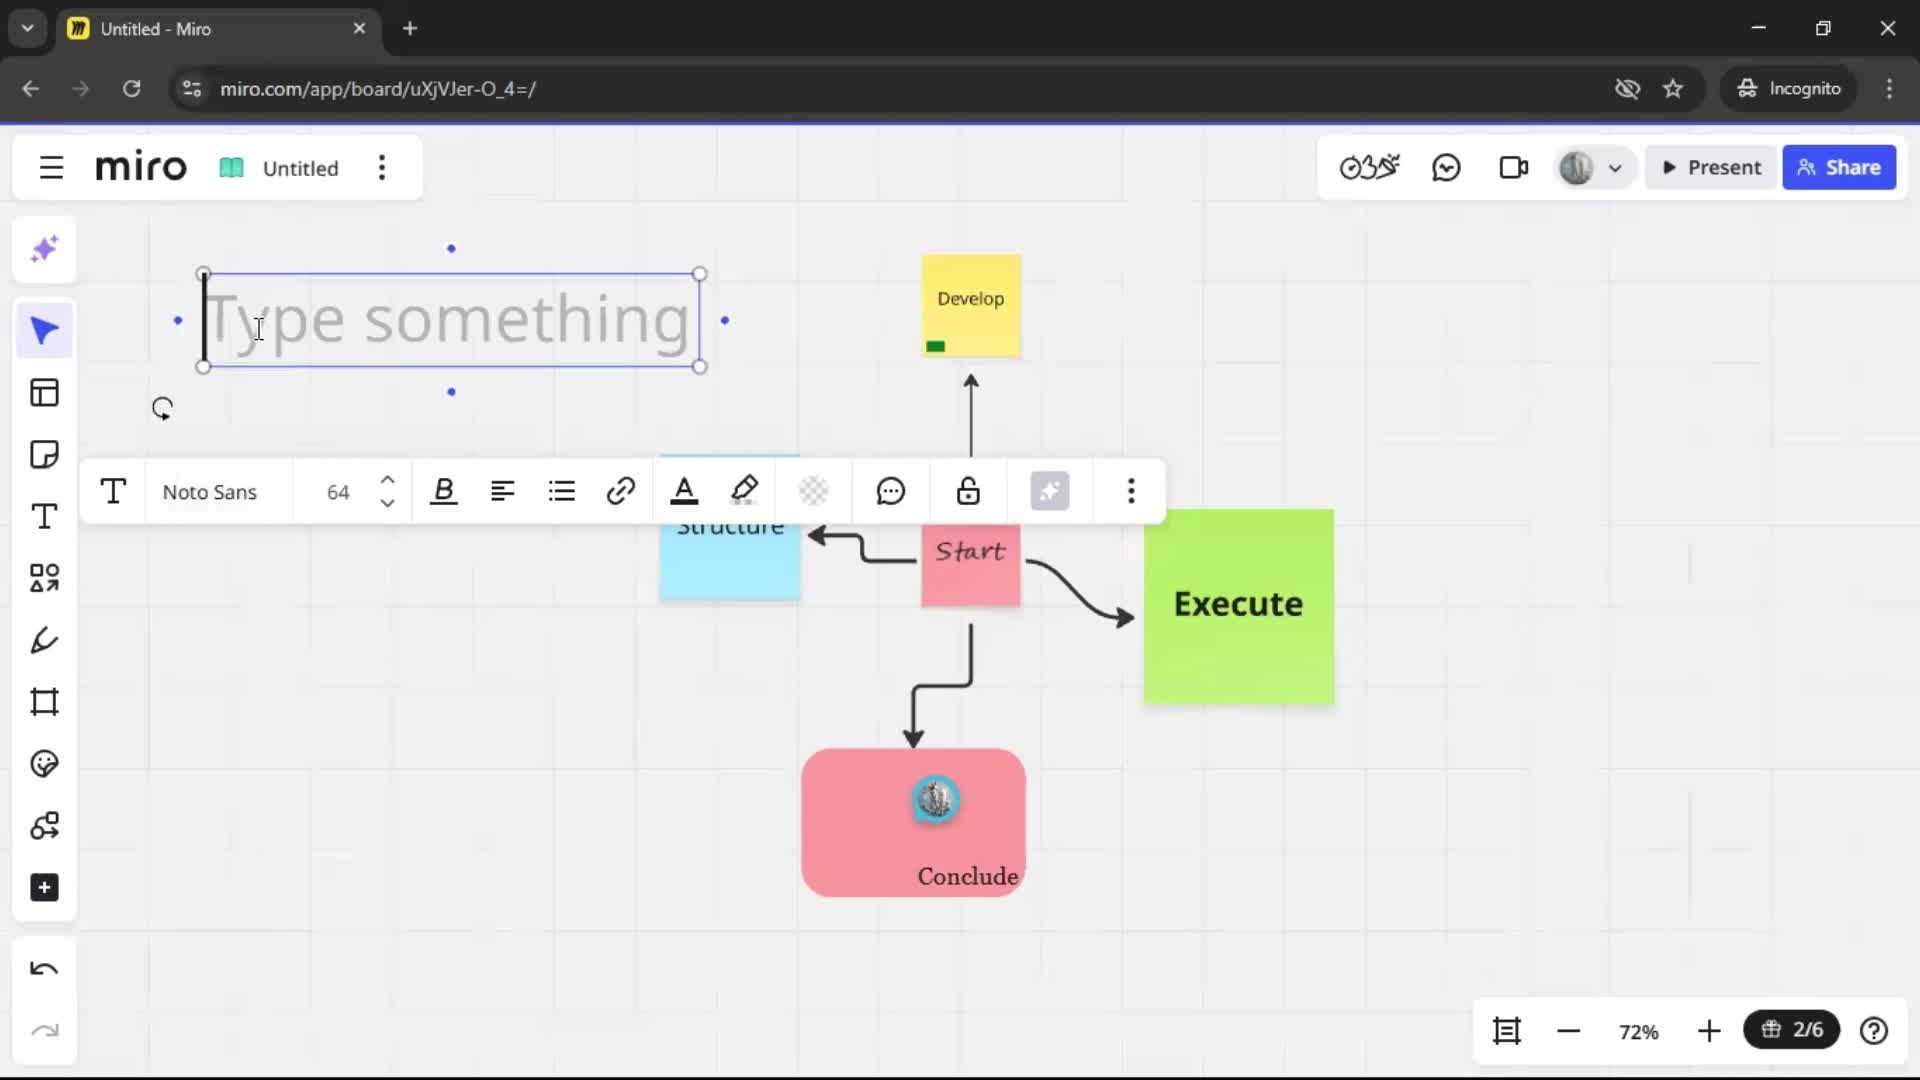
Task: Select the Frame tool in sidebar
Action: click(x=44, y=702)
